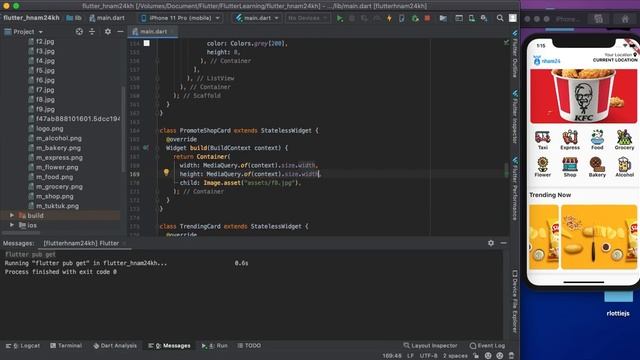Viewport: 640px width, 360px height.
Task: Tap Taxi category in simulator app
Action: pyautogui.click(x=542, y=140)
